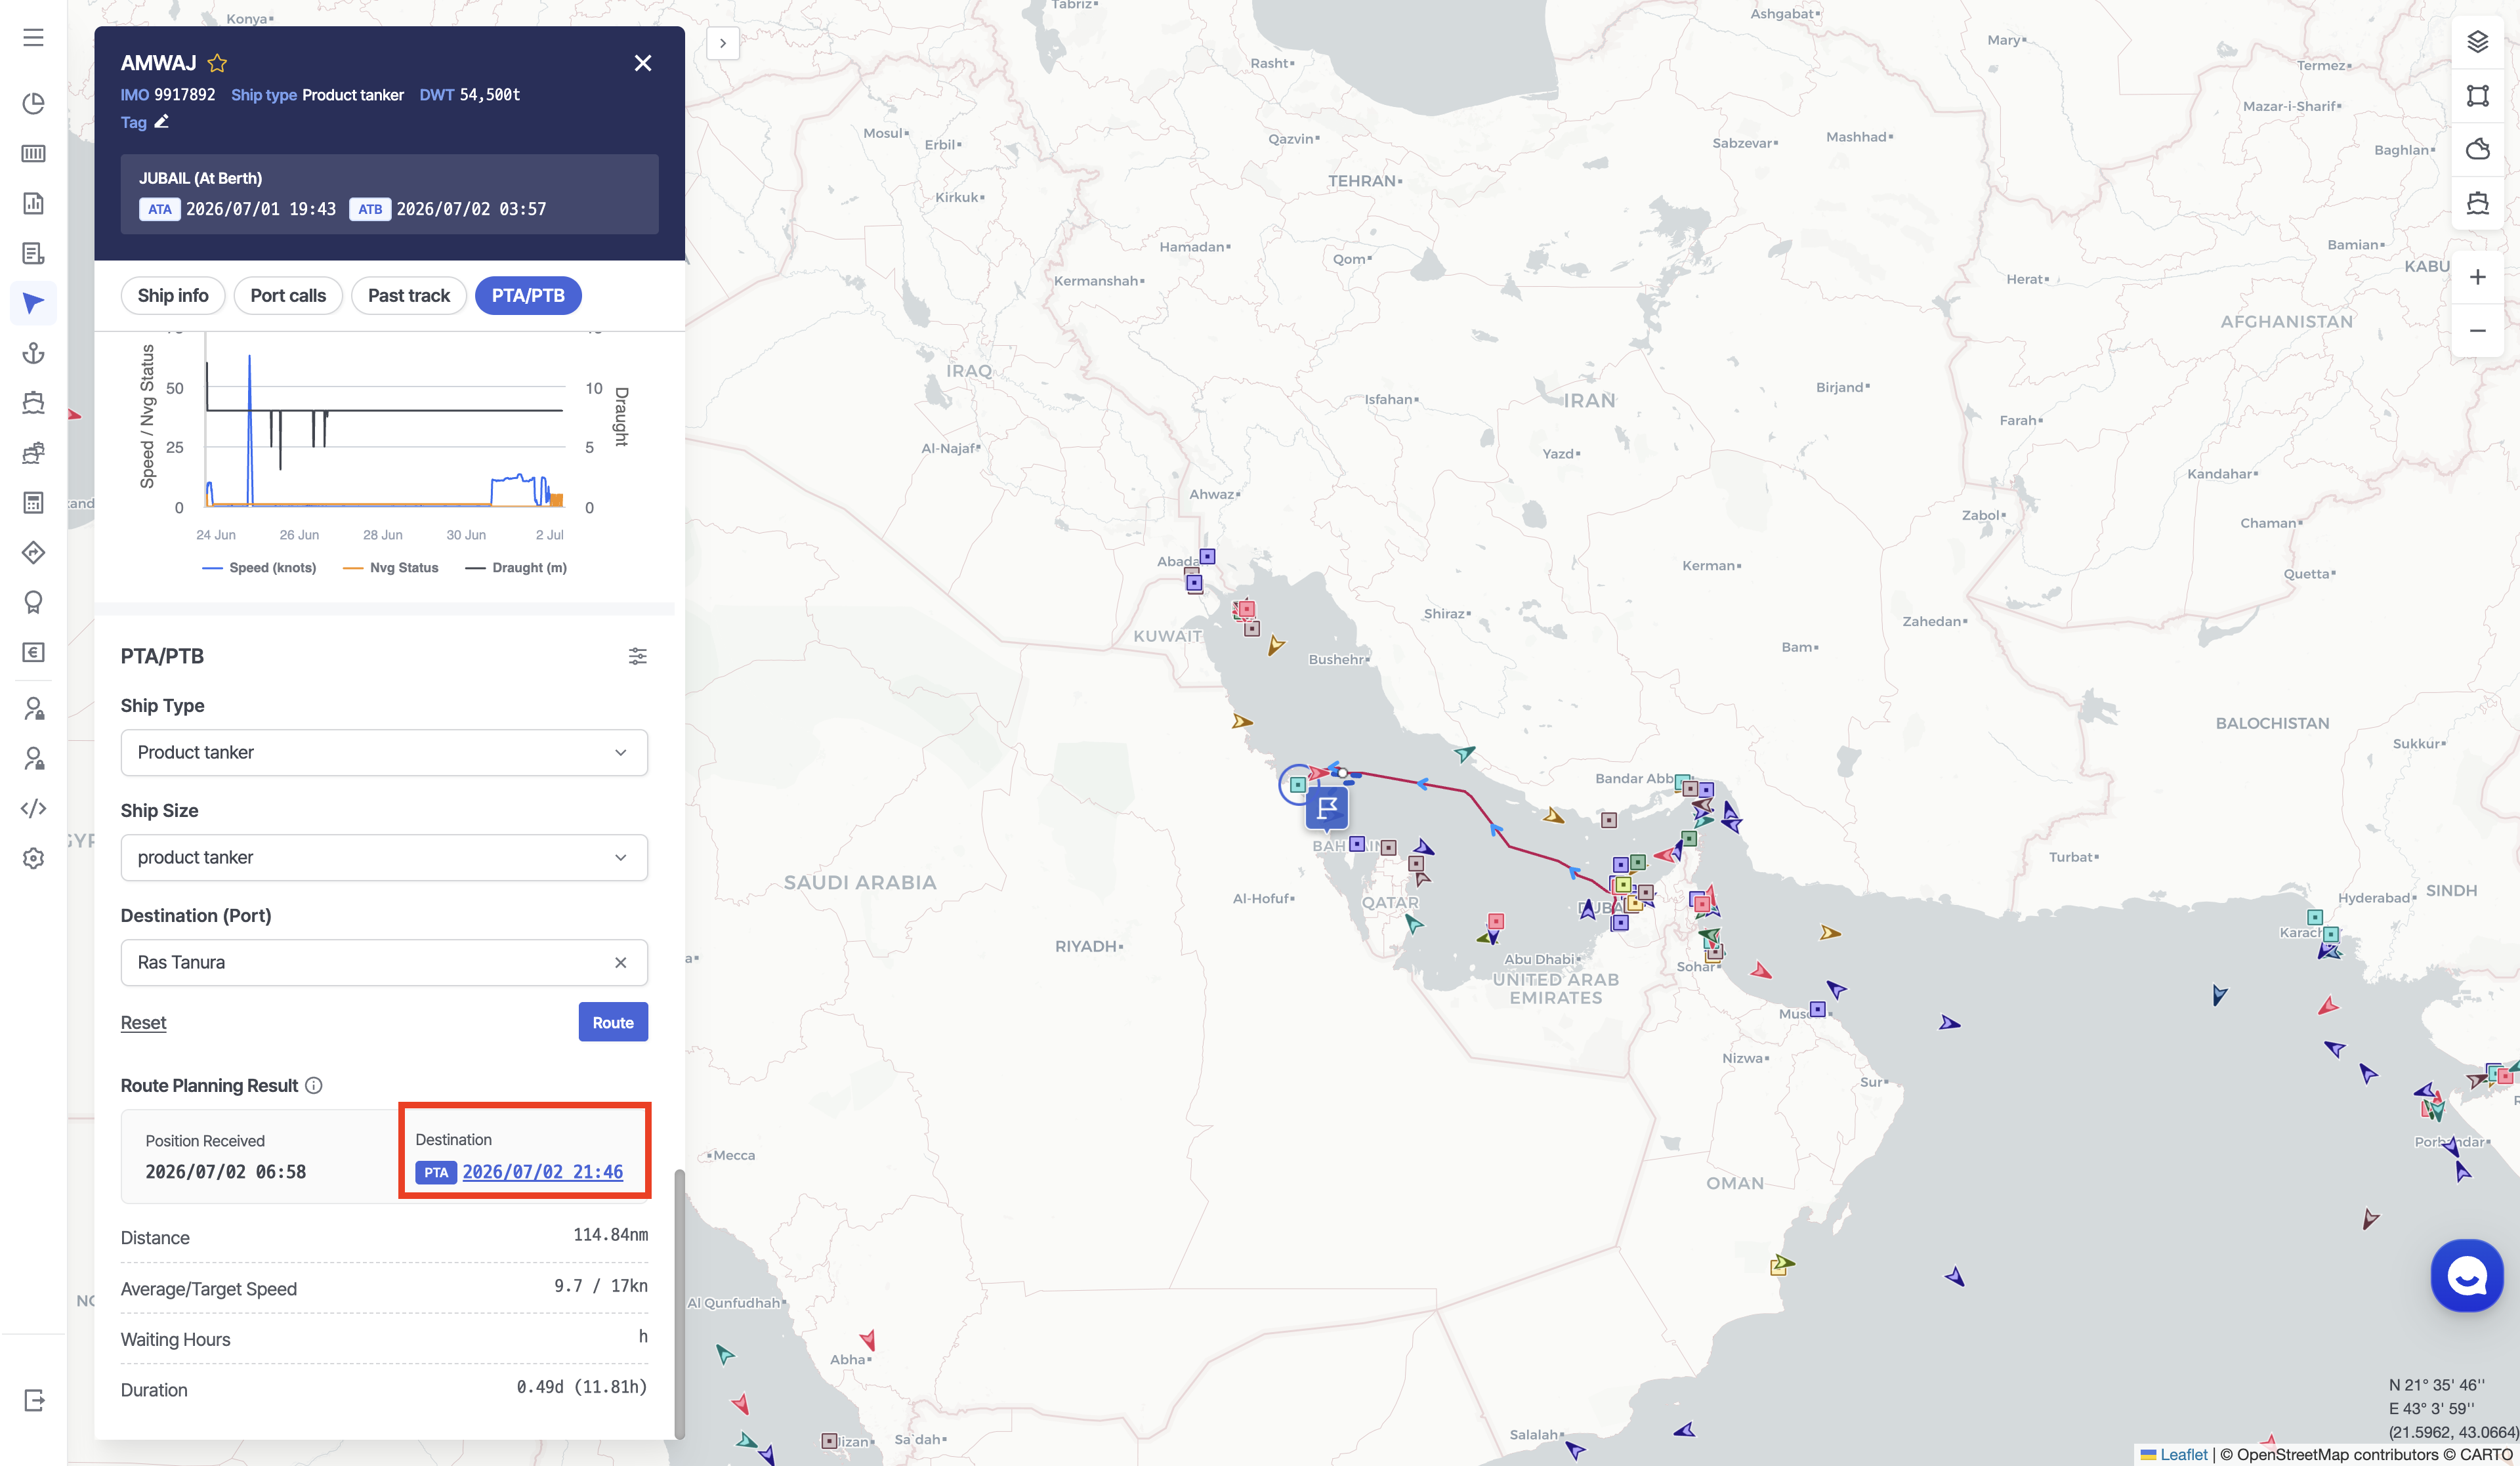The height and width of the screenshot is (1466, 2520).
Task: Click Position Received 2026/07/02 06:58
Action: (226, 1171)
